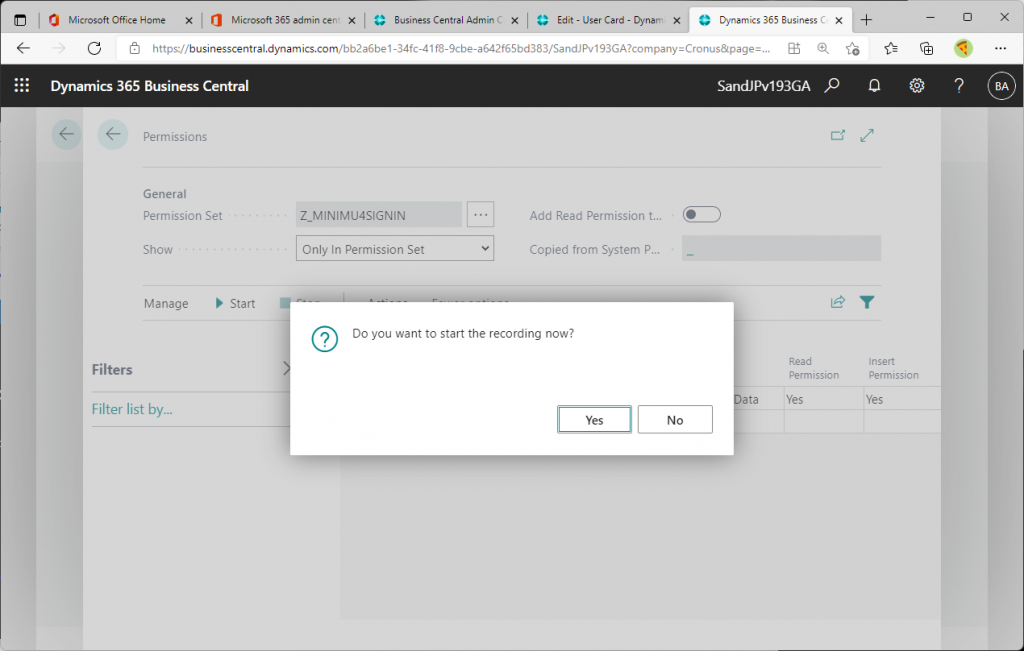1024x651 pixels.
Task: Start permission recording from the toolbar
Action: 235,303
